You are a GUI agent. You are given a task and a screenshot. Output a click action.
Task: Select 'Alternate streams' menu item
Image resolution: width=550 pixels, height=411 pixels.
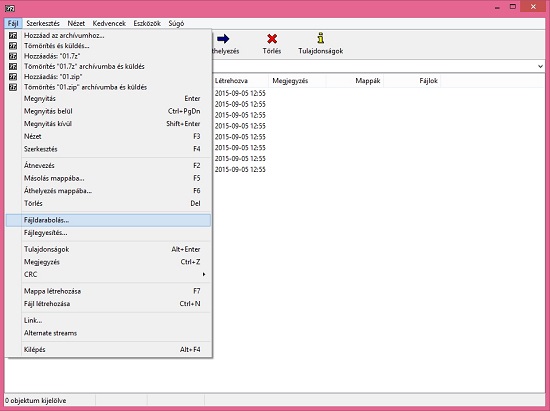click(x=108, y=333)
